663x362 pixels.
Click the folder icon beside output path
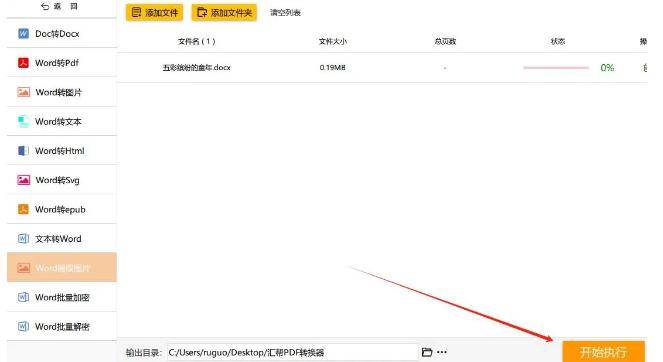pyautogui.click(x=427, y=352)
